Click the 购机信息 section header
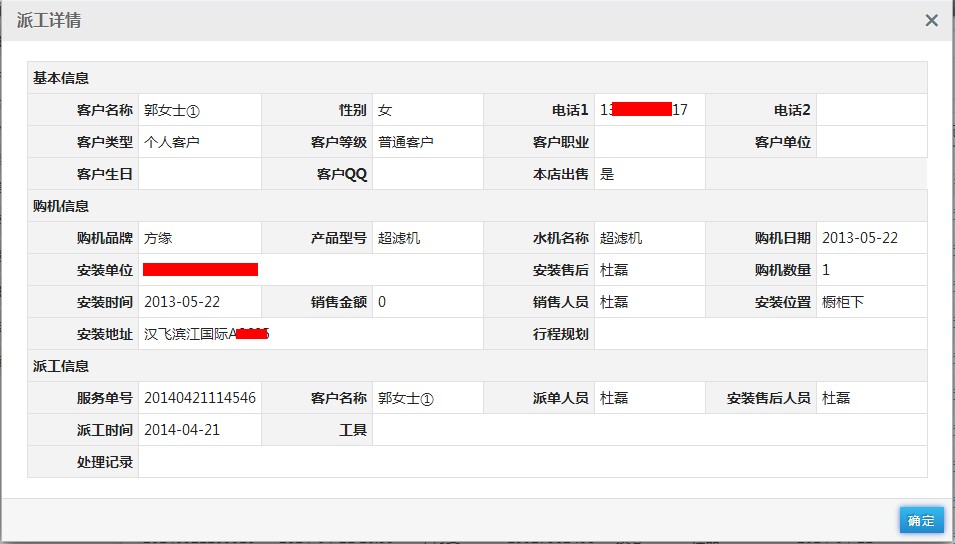955x544 pixels. tap(61, 206)
